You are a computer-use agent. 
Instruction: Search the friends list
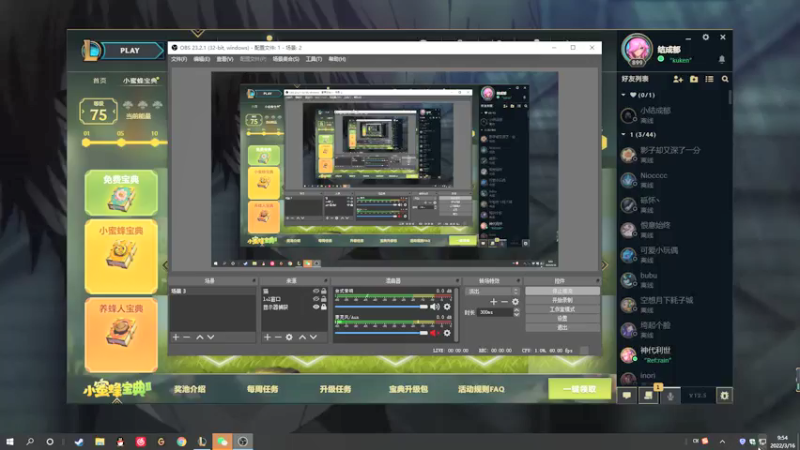725,79
